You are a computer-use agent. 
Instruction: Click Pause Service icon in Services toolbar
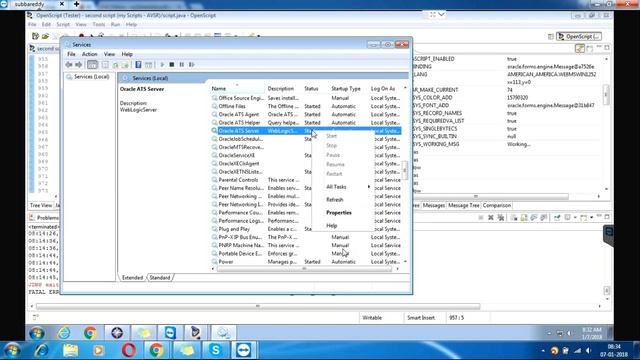point(182,64)
